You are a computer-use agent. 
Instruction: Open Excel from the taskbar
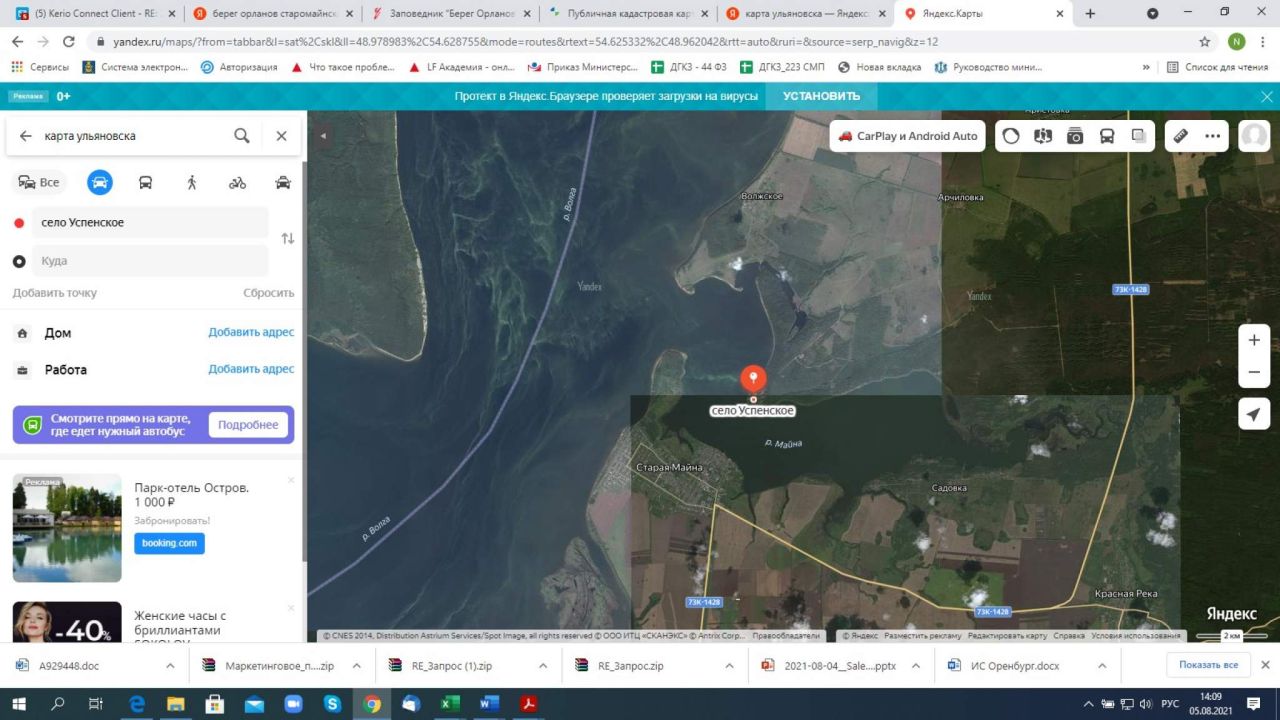(x=450, y=704)
